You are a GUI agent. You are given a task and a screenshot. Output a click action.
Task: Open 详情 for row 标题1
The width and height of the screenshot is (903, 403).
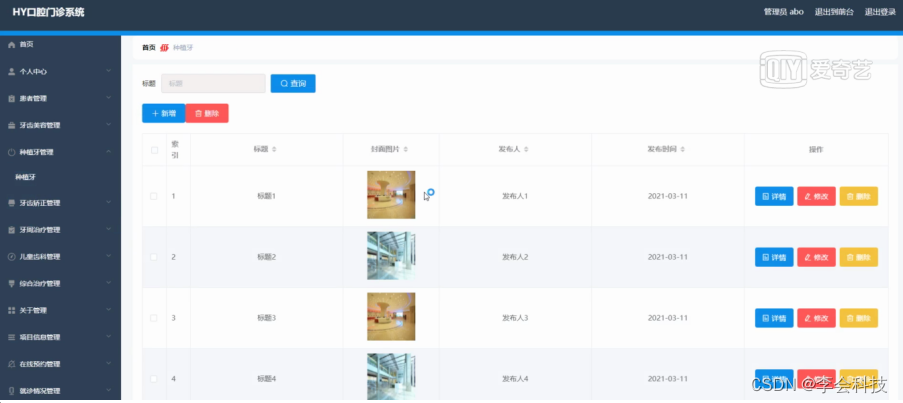point(774,196)
